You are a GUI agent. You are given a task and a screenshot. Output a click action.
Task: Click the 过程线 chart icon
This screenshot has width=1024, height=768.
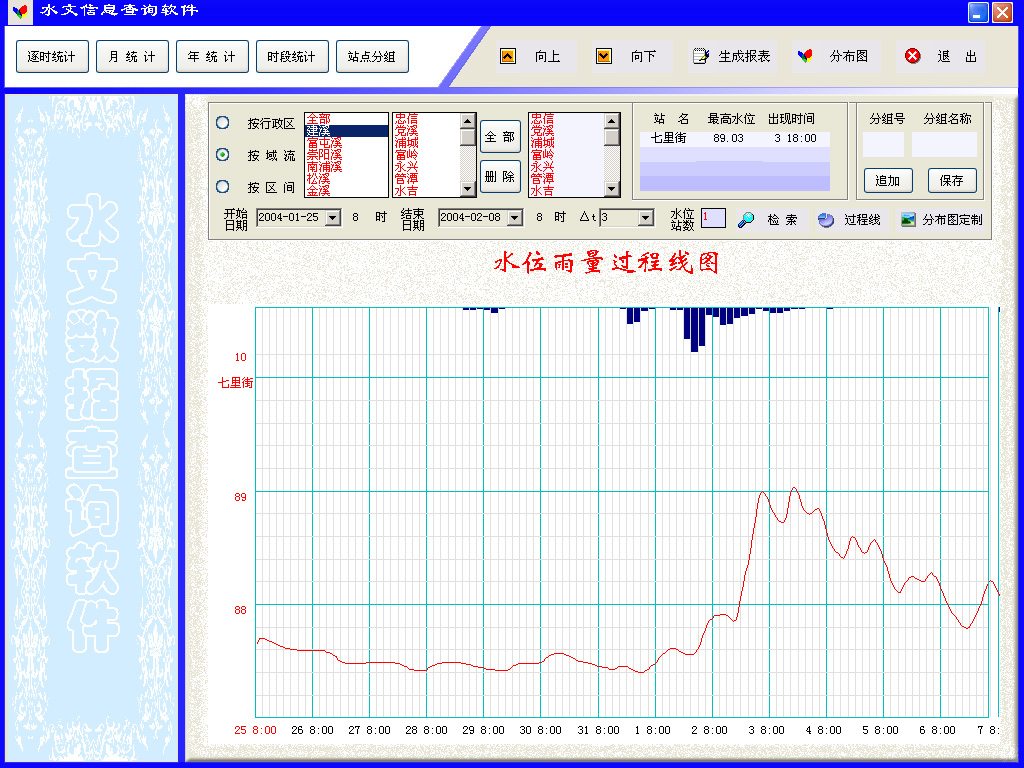pos(826,220)
